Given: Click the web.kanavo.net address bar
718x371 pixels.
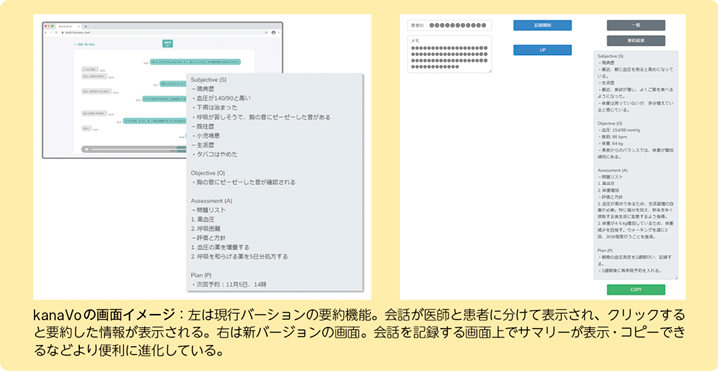Looking at the screenshot, I should [x=165, y=33].
